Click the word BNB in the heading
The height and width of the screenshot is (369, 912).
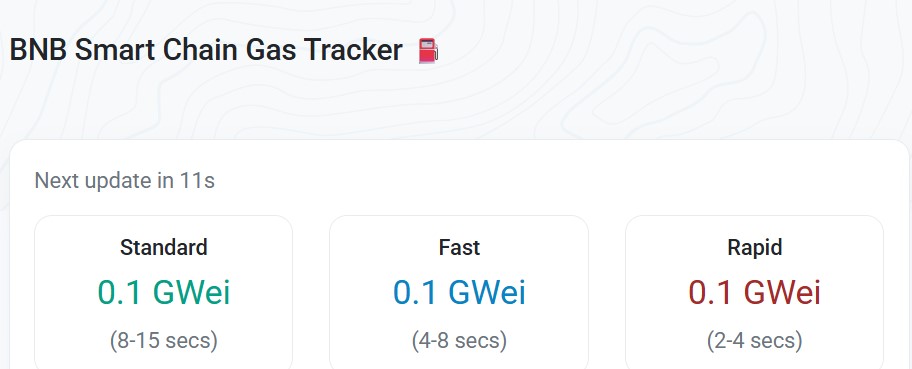[x=38, y=50]
